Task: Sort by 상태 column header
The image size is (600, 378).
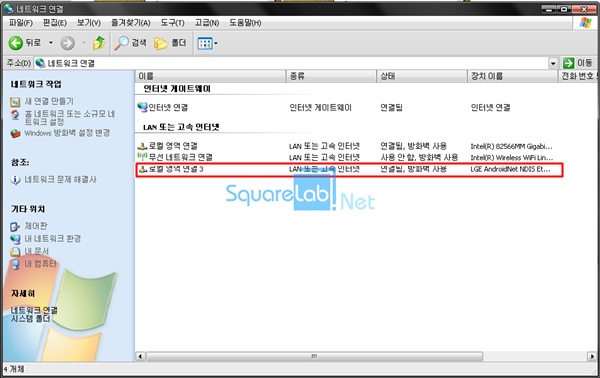Action: tap(421, 76)
